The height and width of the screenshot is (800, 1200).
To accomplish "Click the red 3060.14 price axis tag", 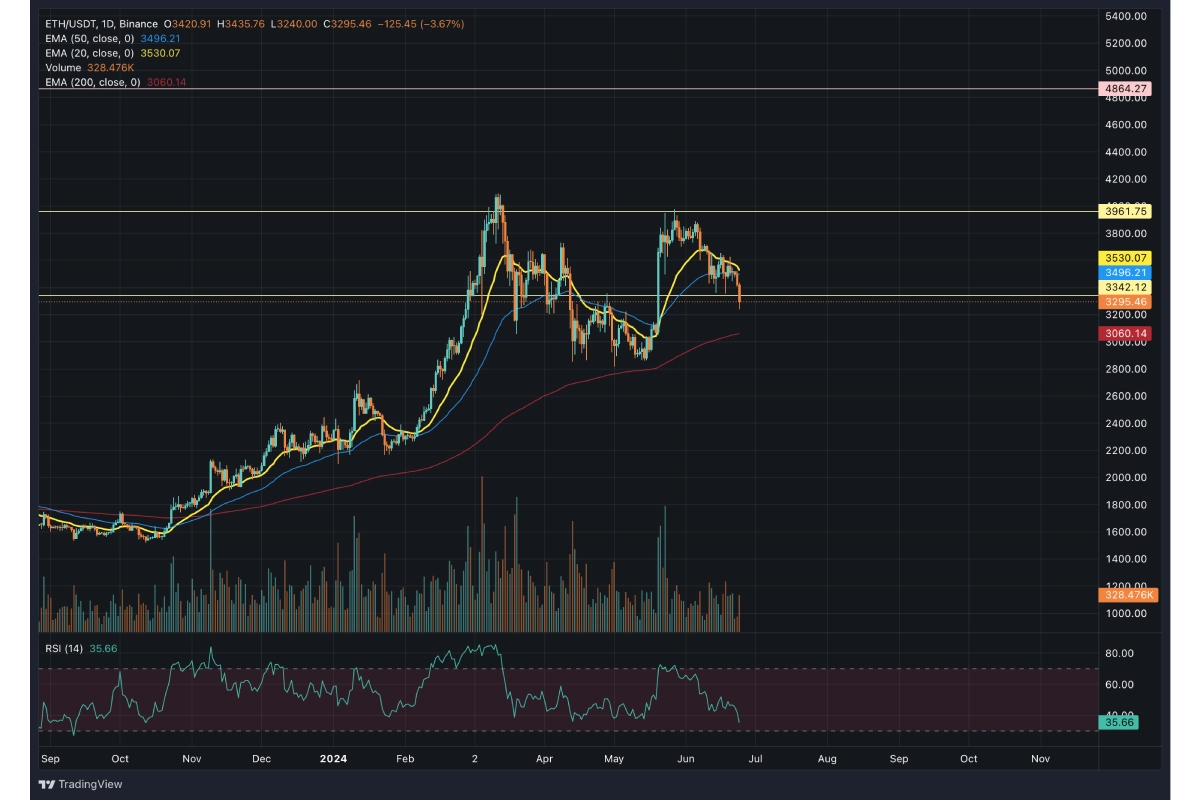I will [x=1126, y=333].
